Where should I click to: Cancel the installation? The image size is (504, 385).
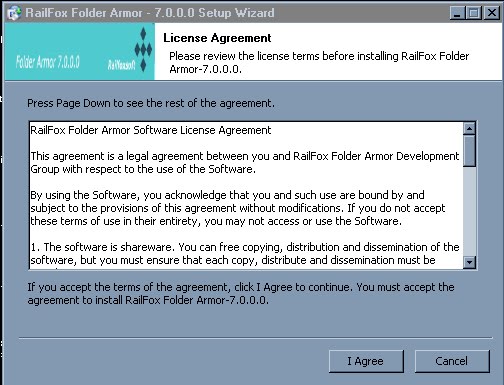coord(452,361)
